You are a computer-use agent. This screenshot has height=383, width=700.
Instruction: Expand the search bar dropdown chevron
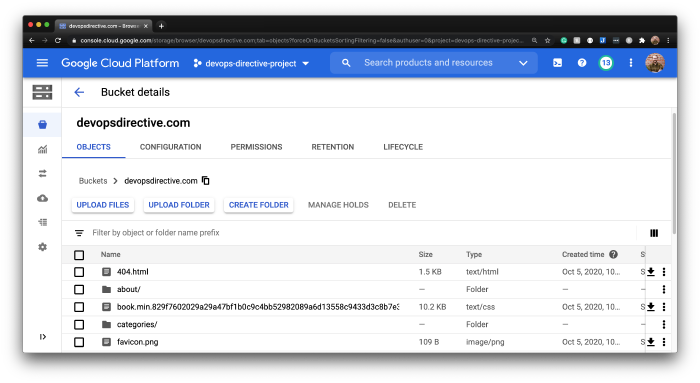coord(523,63)
